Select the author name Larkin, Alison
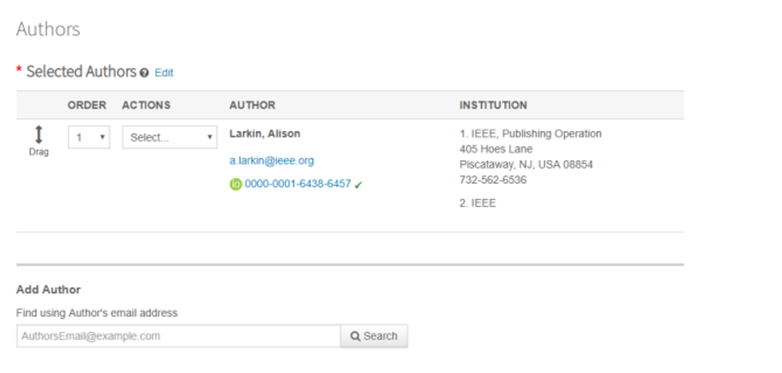 coord(265,134)
